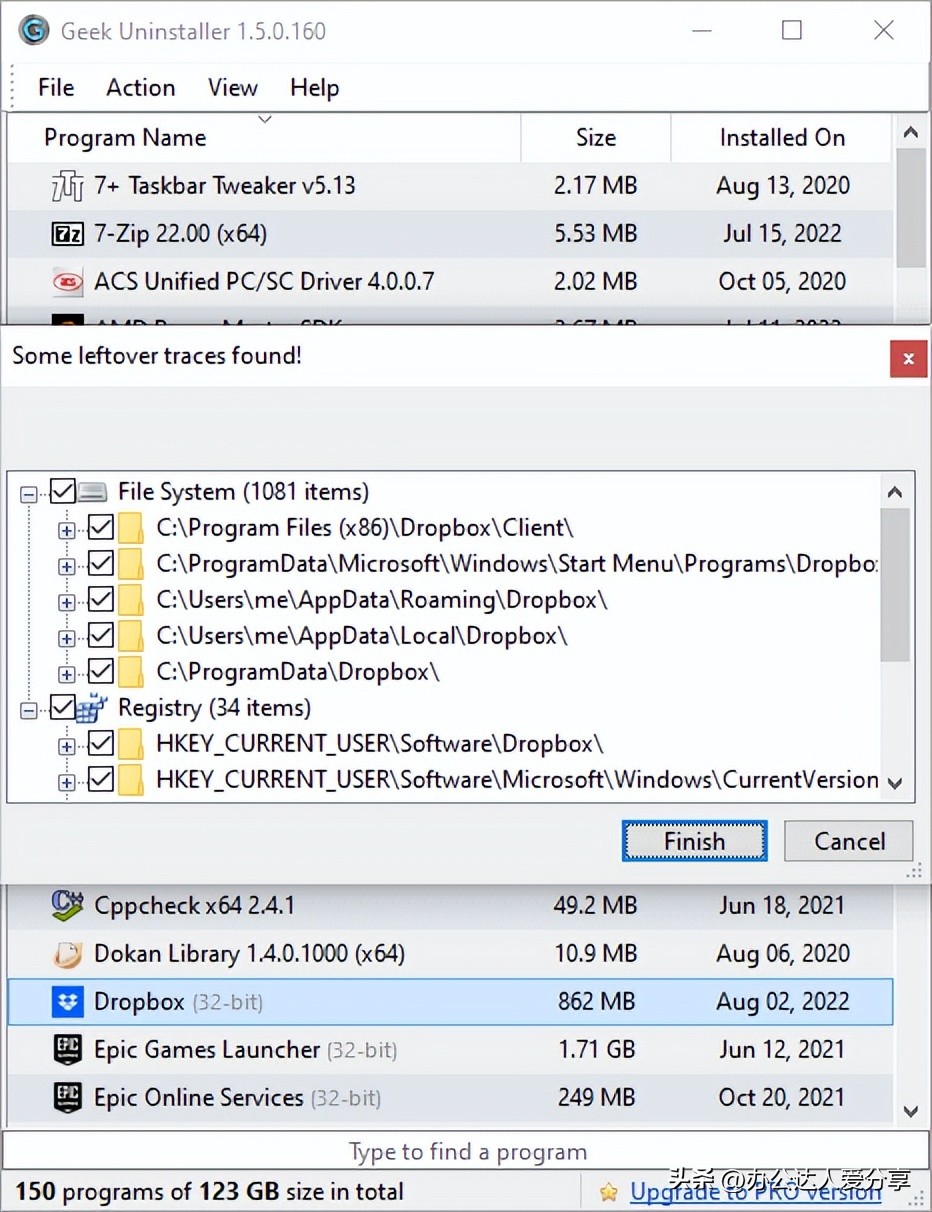Click the Dokan Library icon
The image size is (932, 1212).
coord(66,953)
